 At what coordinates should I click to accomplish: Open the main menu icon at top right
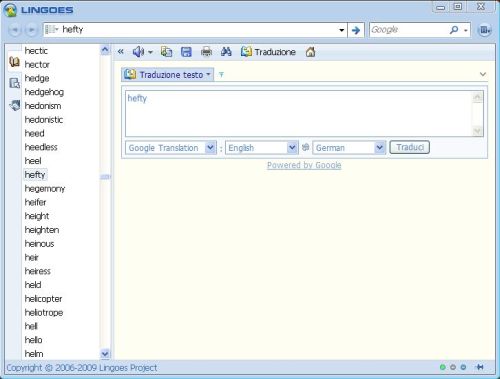coord(485,30)
